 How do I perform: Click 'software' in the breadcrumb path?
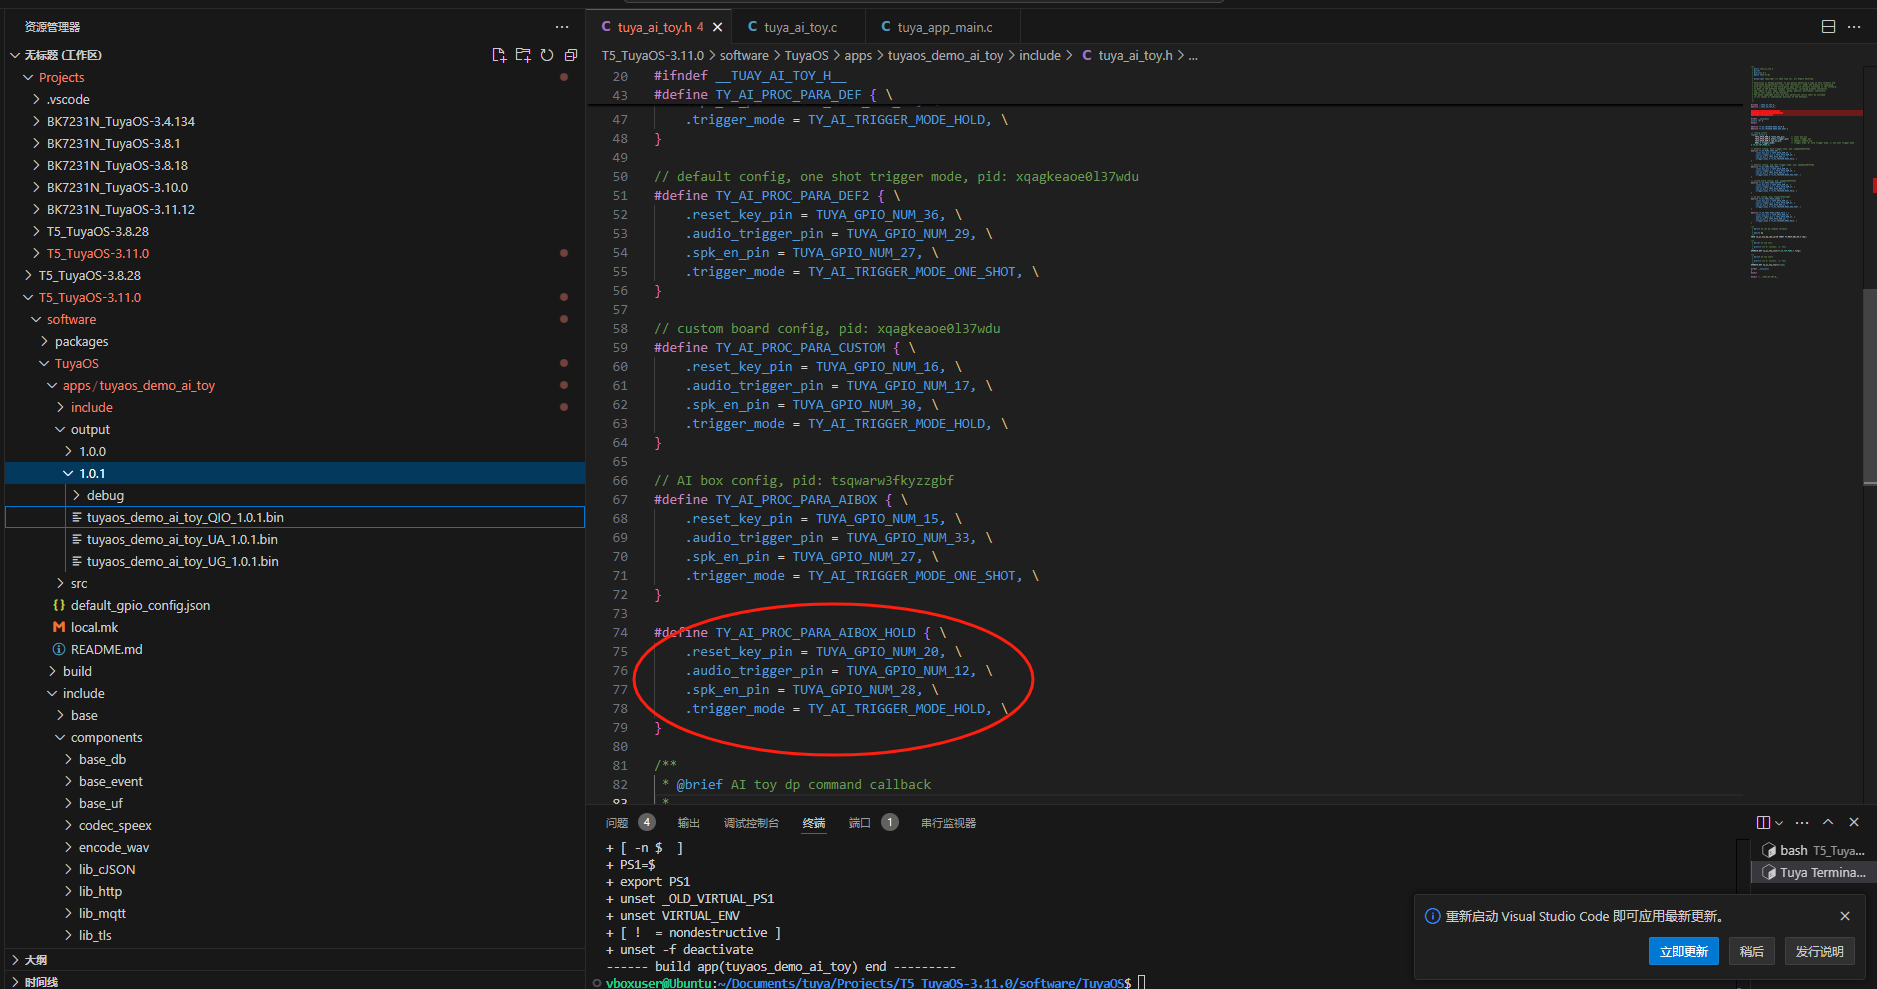pyautogui.click(x=744, y=55)
